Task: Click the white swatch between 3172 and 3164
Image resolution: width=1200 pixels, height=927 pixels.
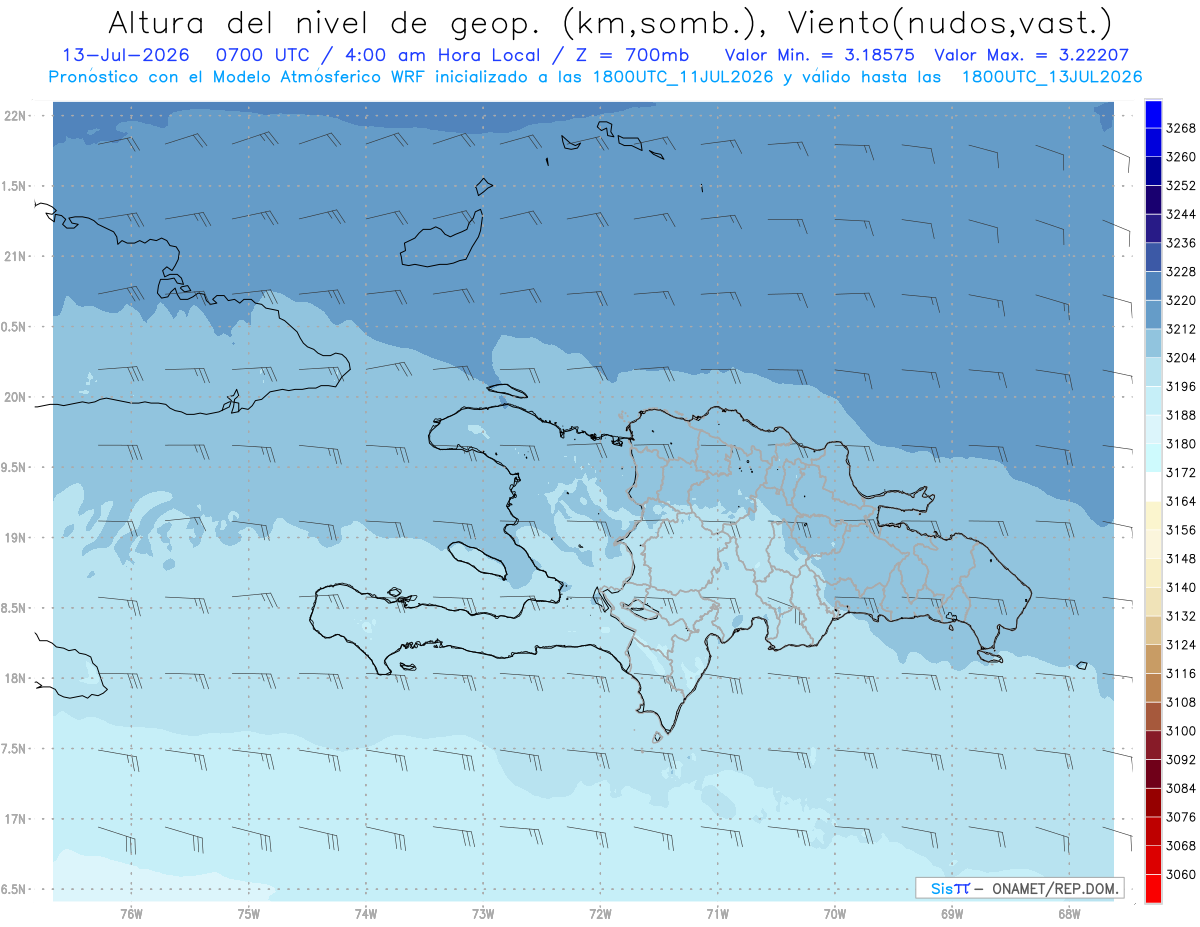Action: (x=1153, y=487)
